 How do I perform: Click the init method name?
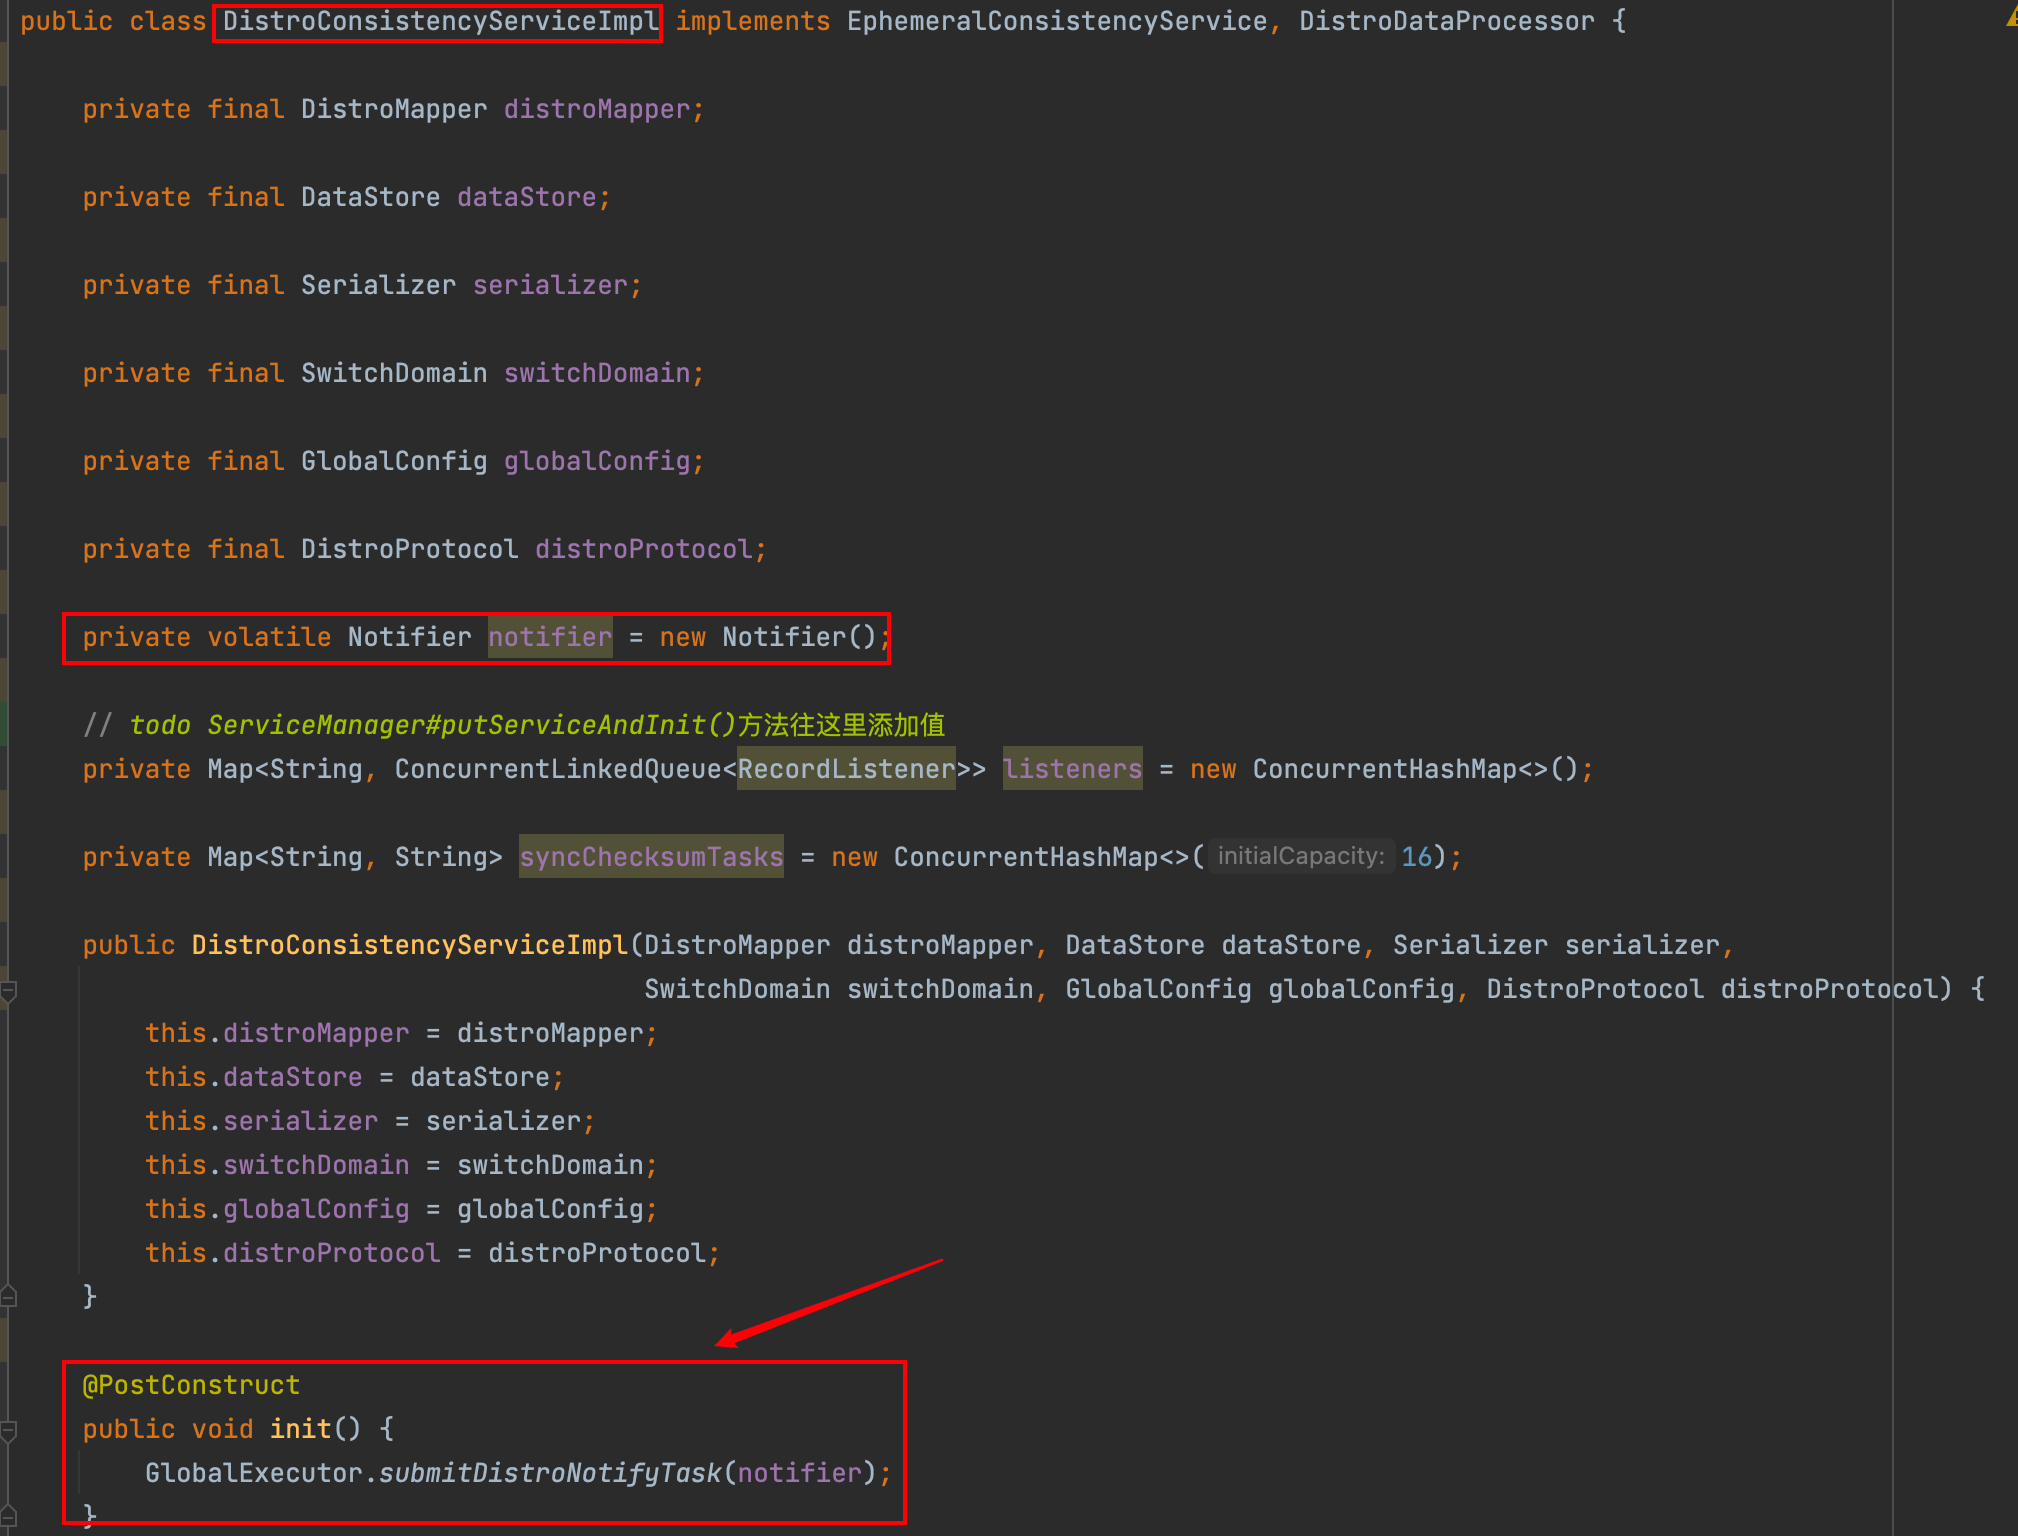[300, 1429]
